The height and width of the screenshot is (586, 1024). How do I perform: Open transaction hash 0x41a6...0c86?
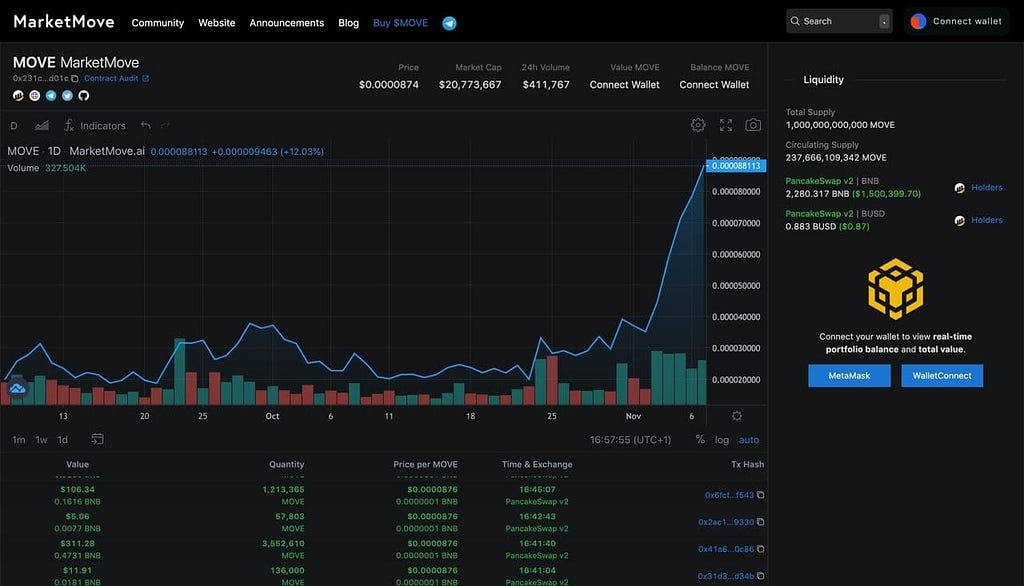(726, 549)
